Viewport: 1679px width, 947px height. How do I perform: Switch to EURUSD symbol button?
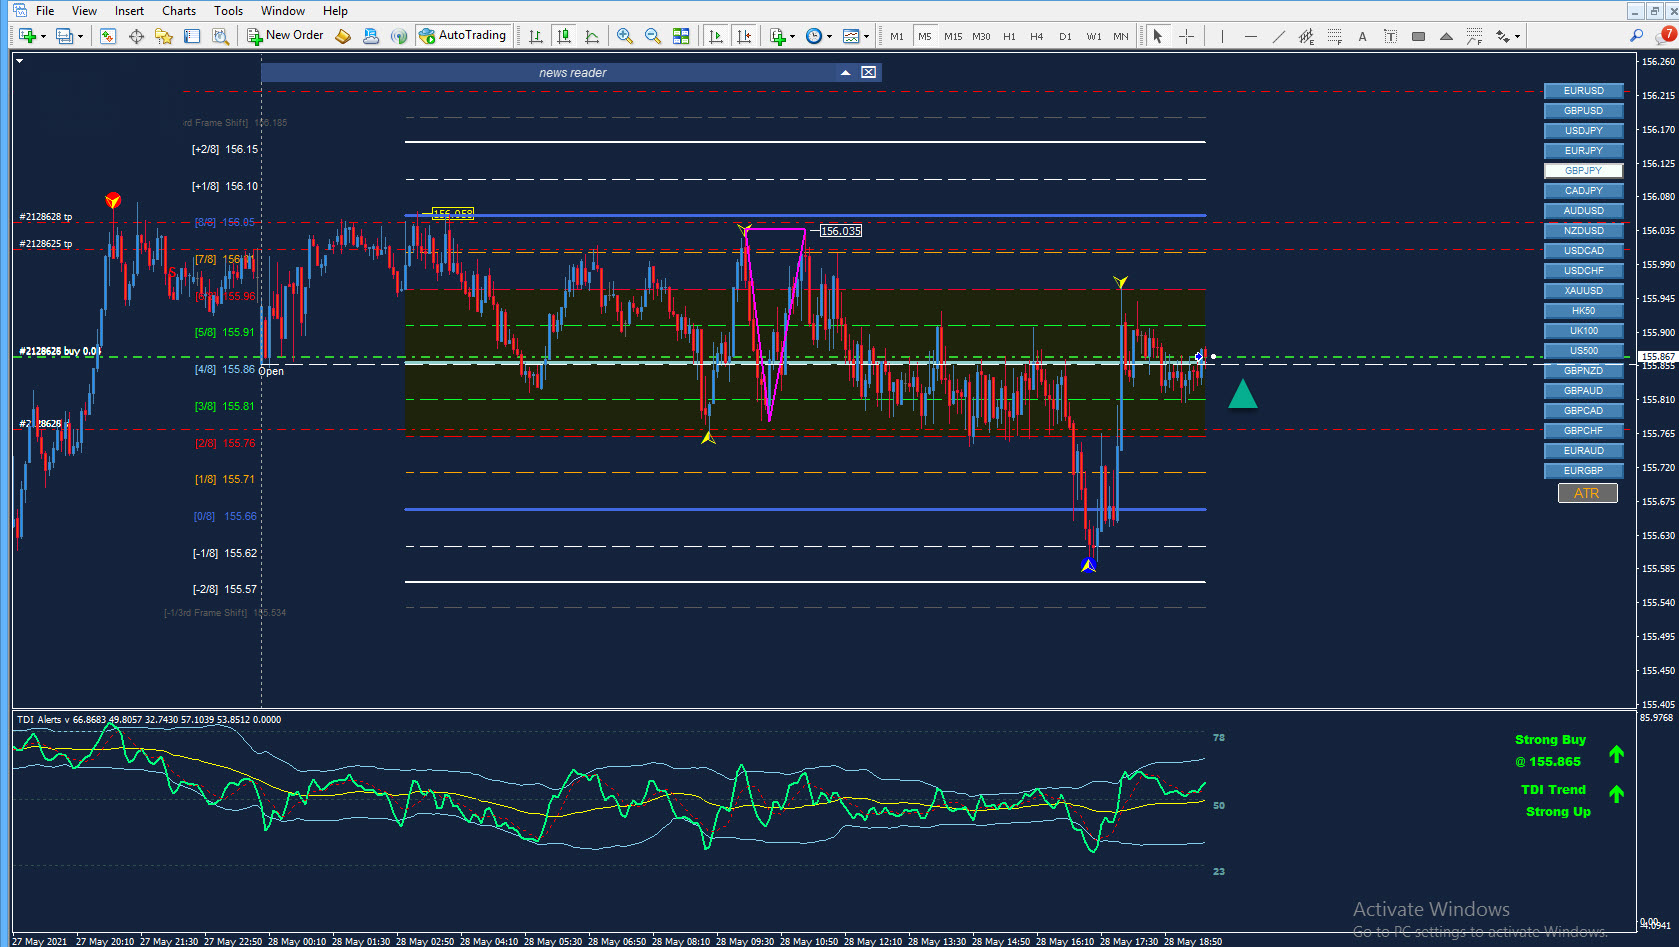click(1583, 91)
